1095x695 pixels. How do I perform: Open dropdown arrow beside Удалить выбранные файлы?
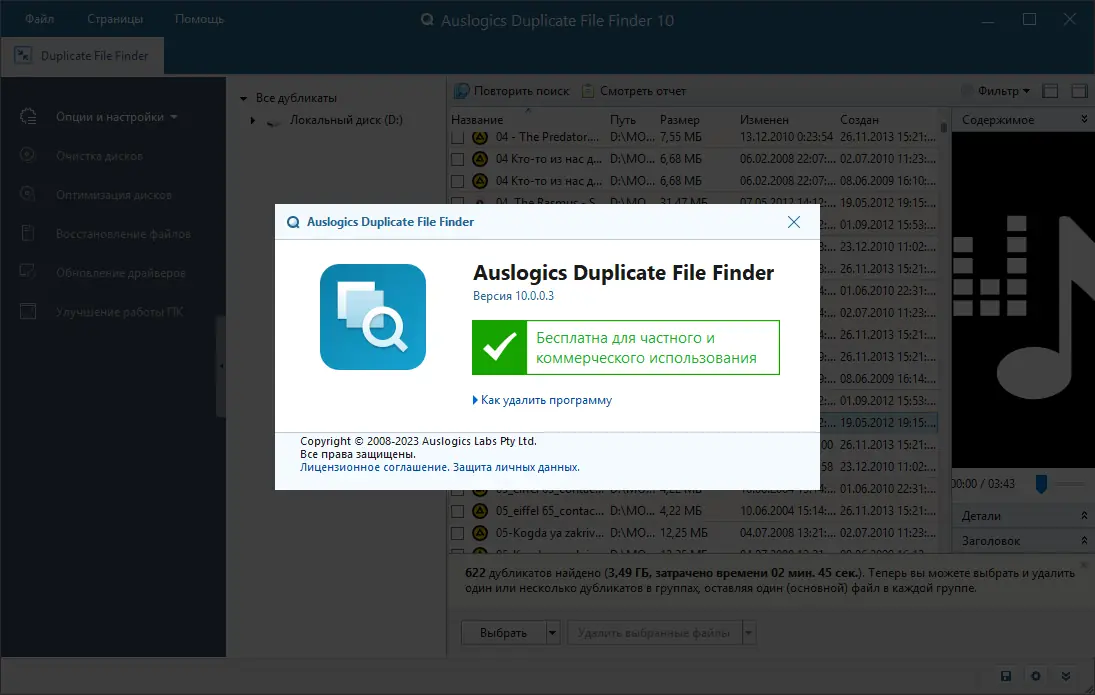click(x=749, y=633)
